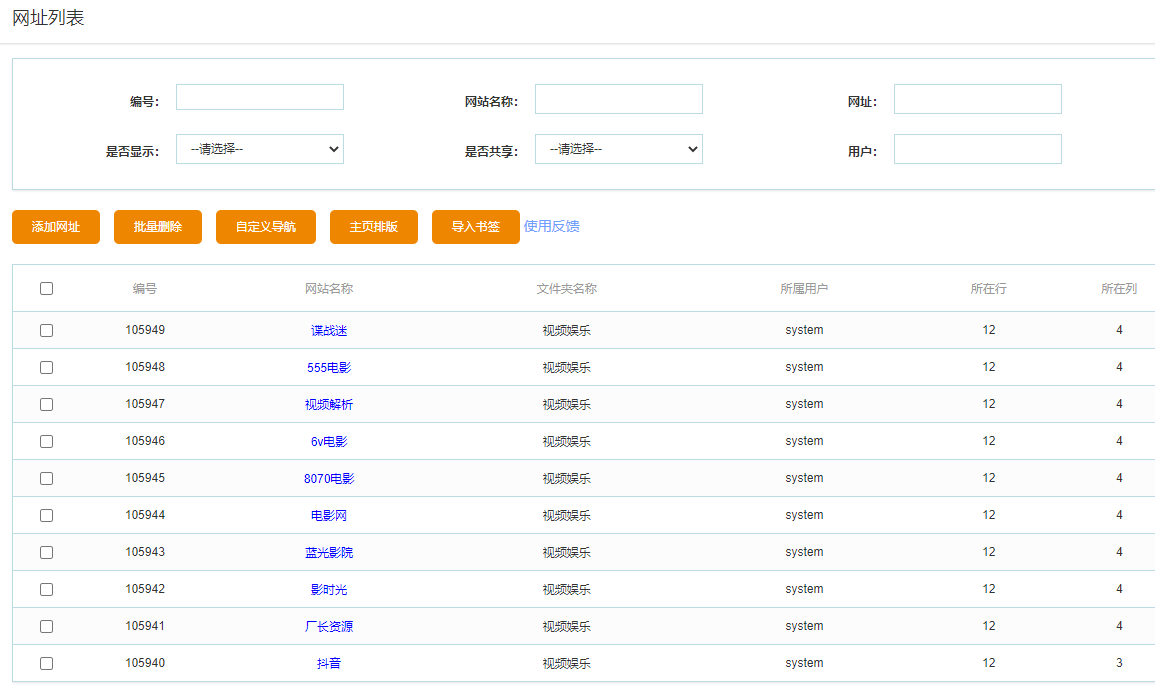
Task: Expand the 是否显示 dropdown
Action: tap(260, 149)
